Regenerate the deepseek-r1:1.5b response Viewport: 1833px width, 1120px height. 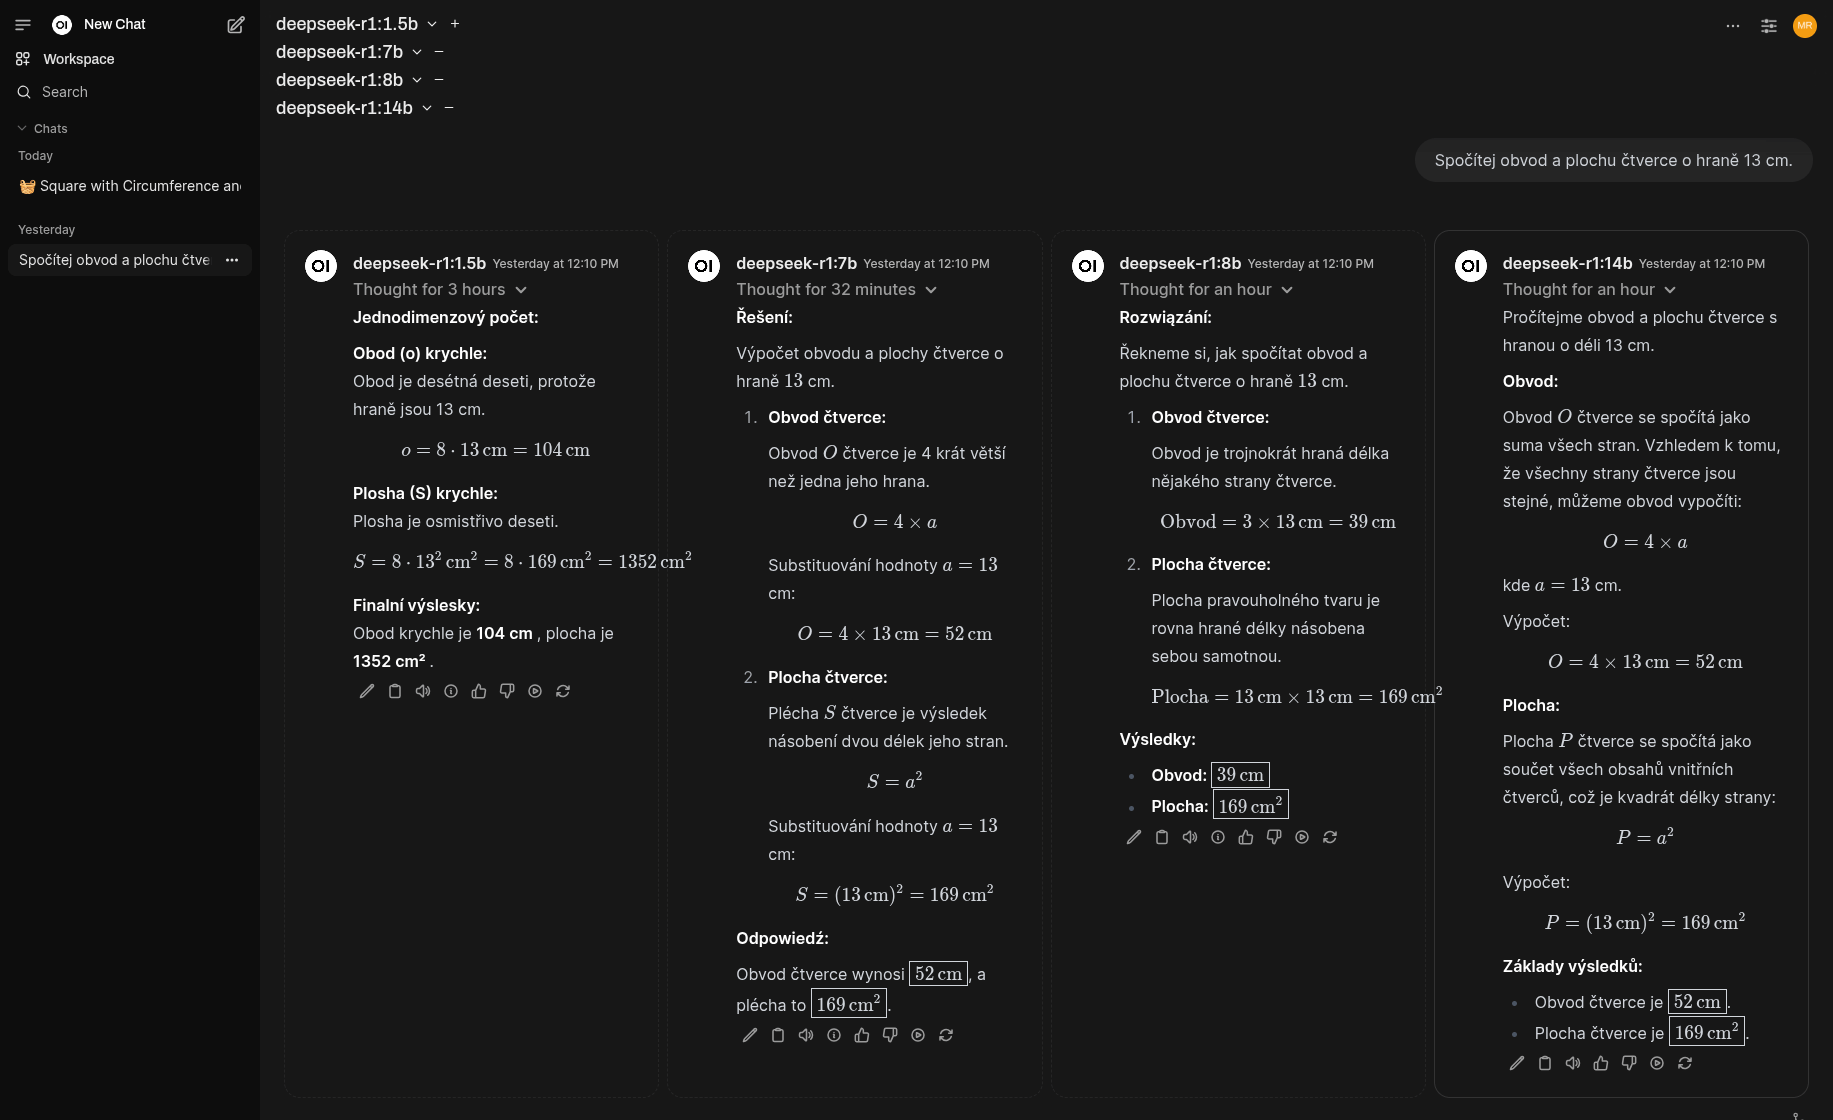(x=563, y=691)
